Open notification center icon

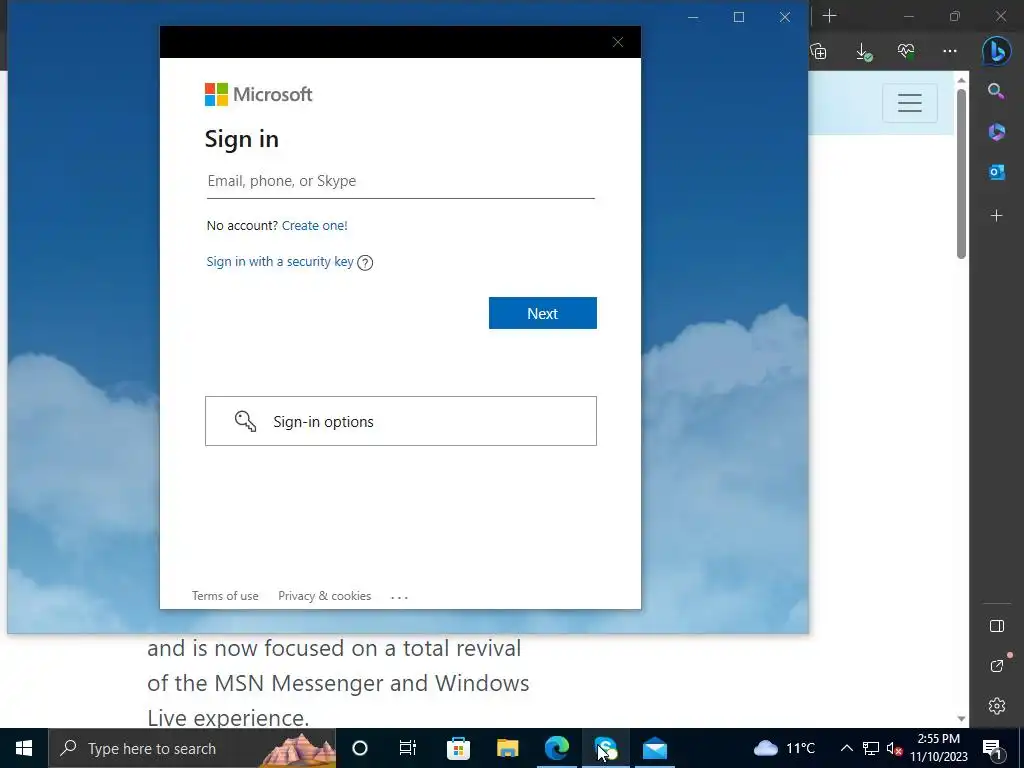[x=993, y=748]
